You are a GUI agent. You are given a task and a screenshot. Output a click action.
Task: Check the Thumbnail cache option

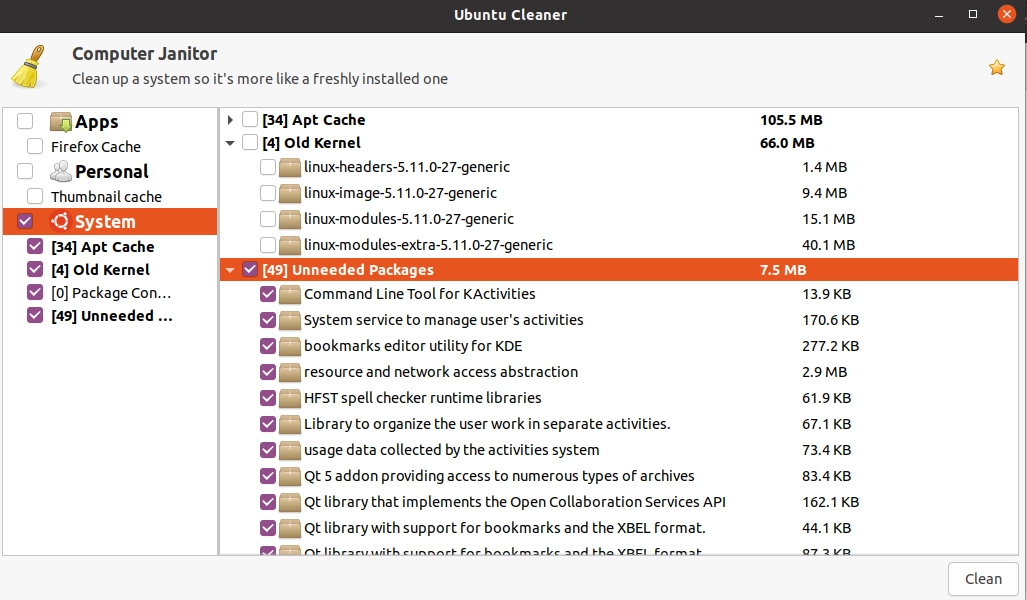pos(35,197)
